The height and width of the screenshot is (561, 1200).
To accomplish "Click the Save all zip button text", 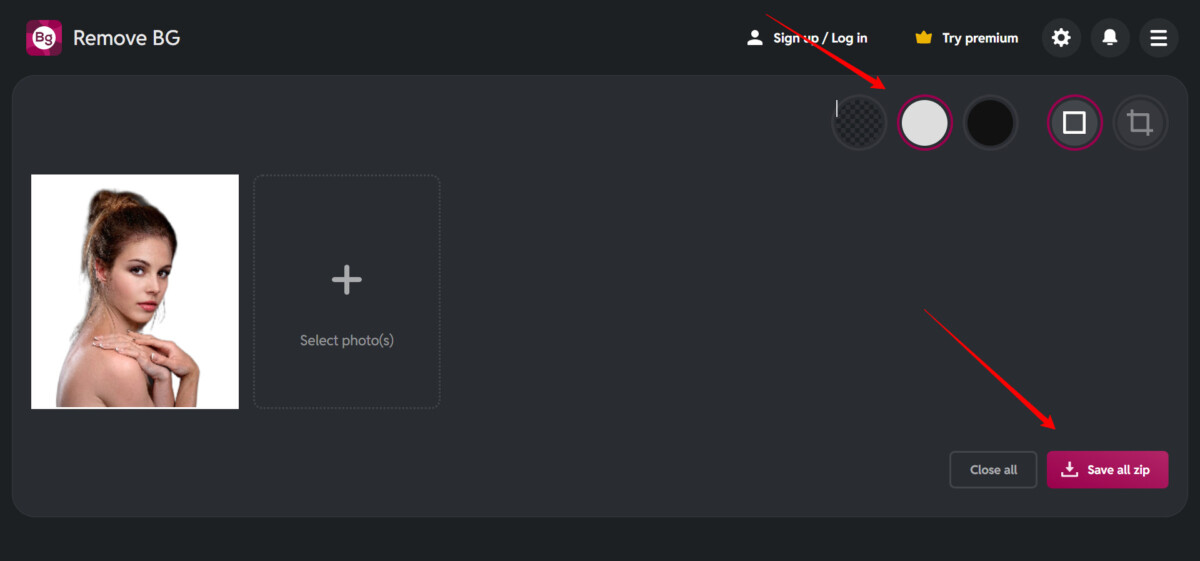I will tap(1118, 470).
